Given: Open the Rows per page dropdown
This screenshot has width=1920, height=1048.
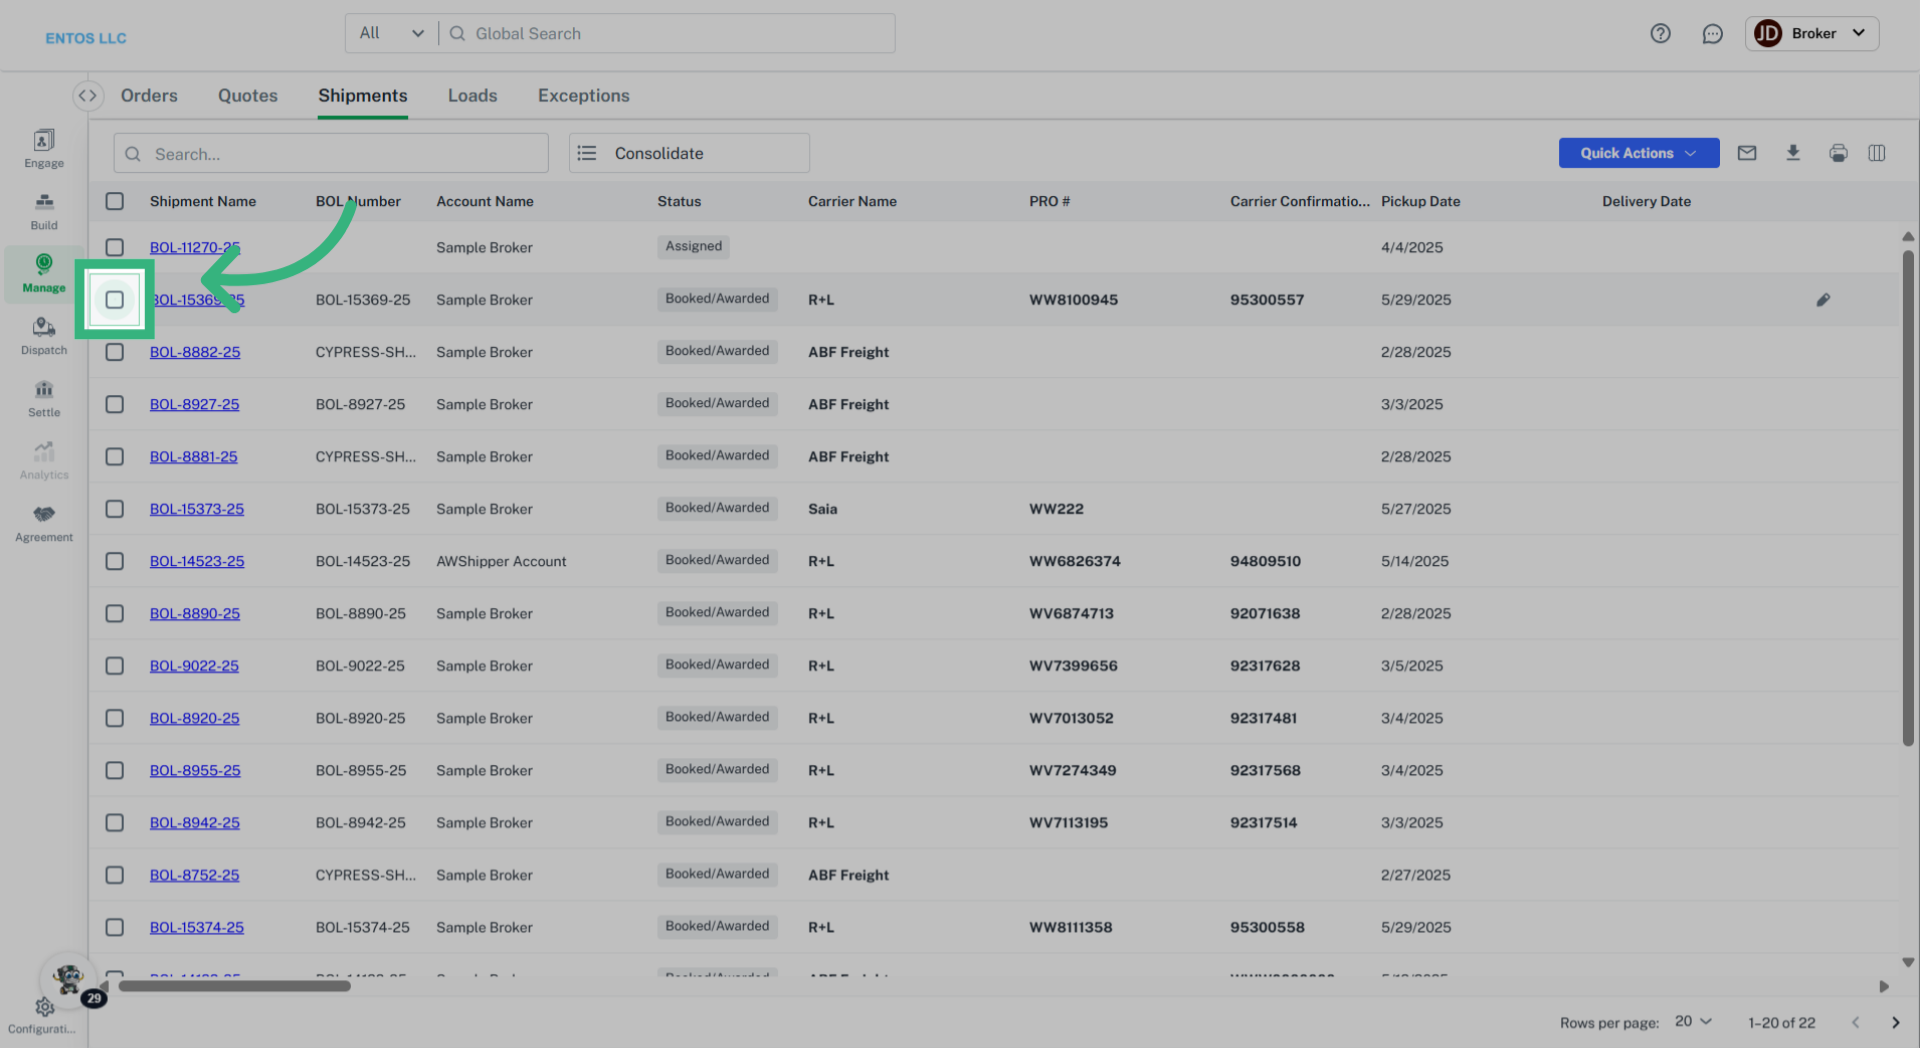Looking at the screenshot, I should point(1693,1021).
